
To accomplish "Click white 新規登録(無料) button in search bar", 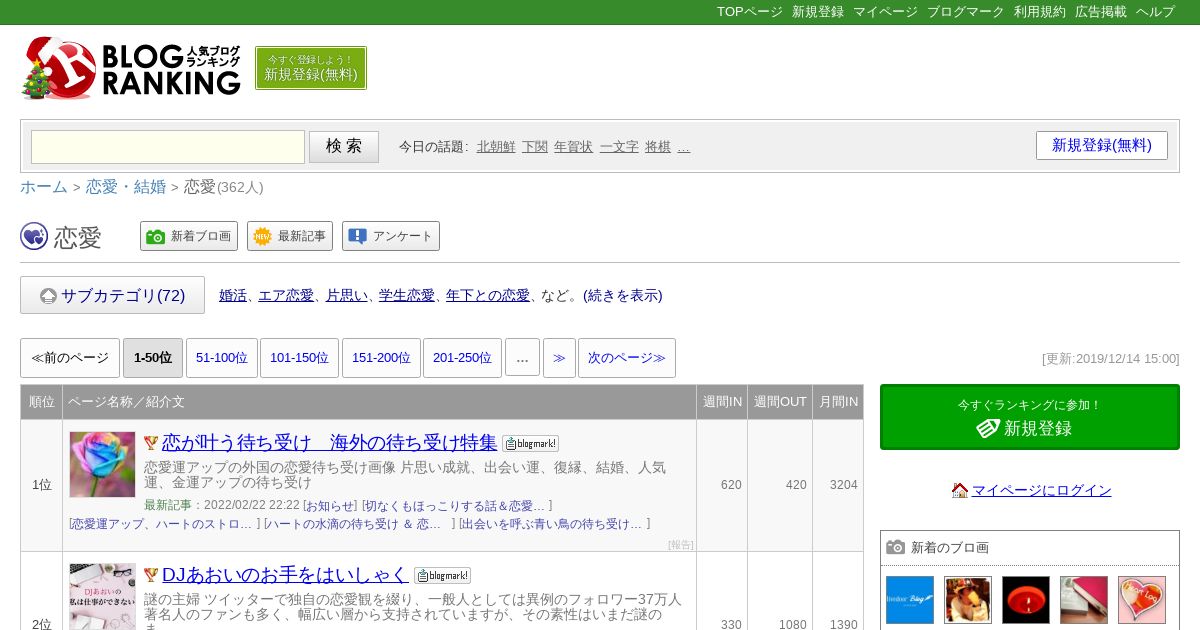I will 1102,145.
